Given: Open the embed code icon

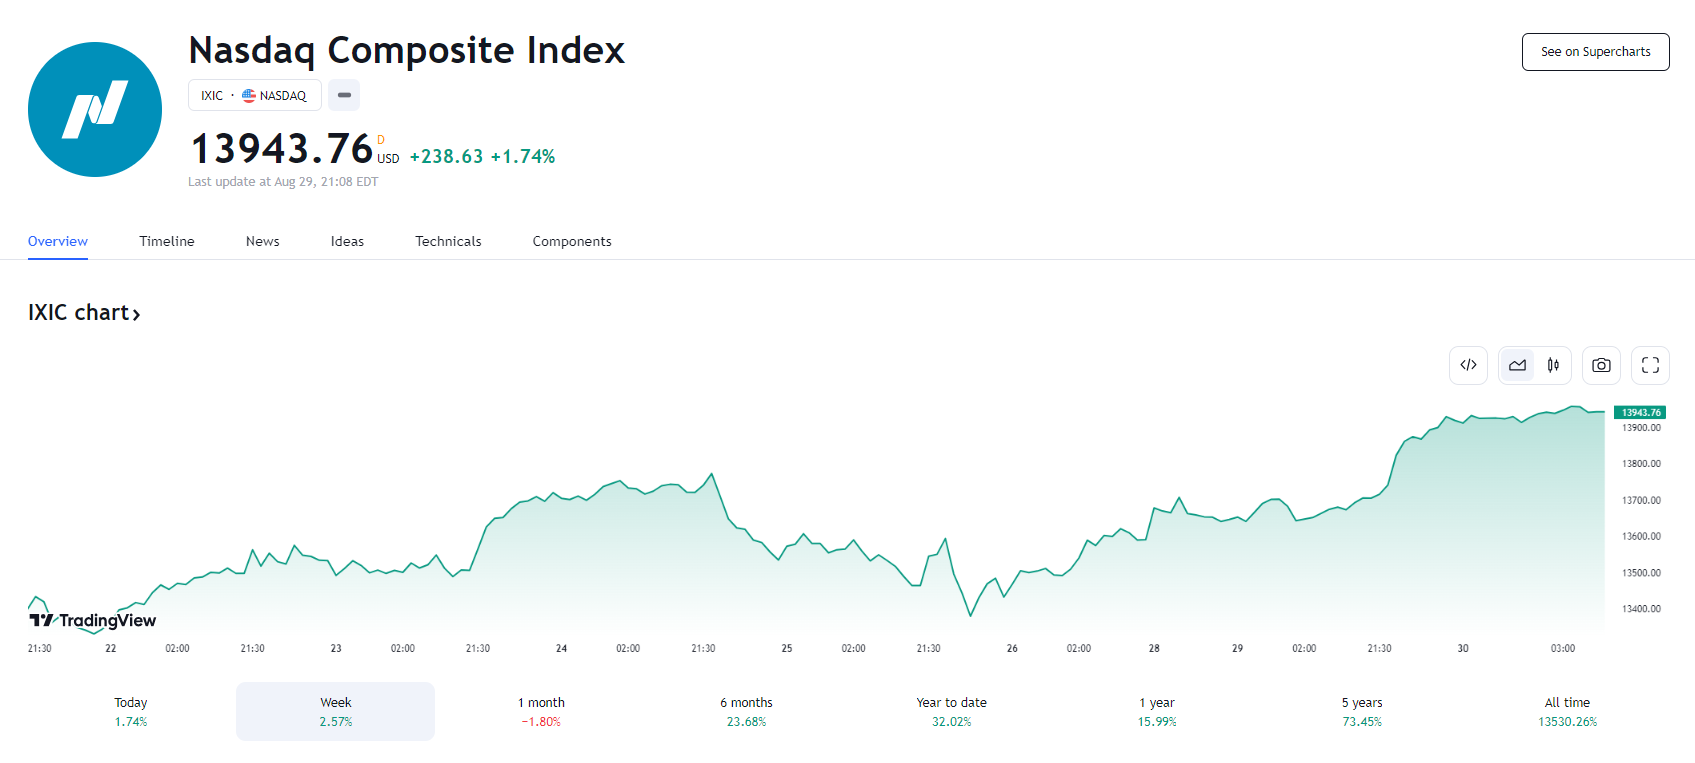Looking at the screenshot, I should 1468,365.
